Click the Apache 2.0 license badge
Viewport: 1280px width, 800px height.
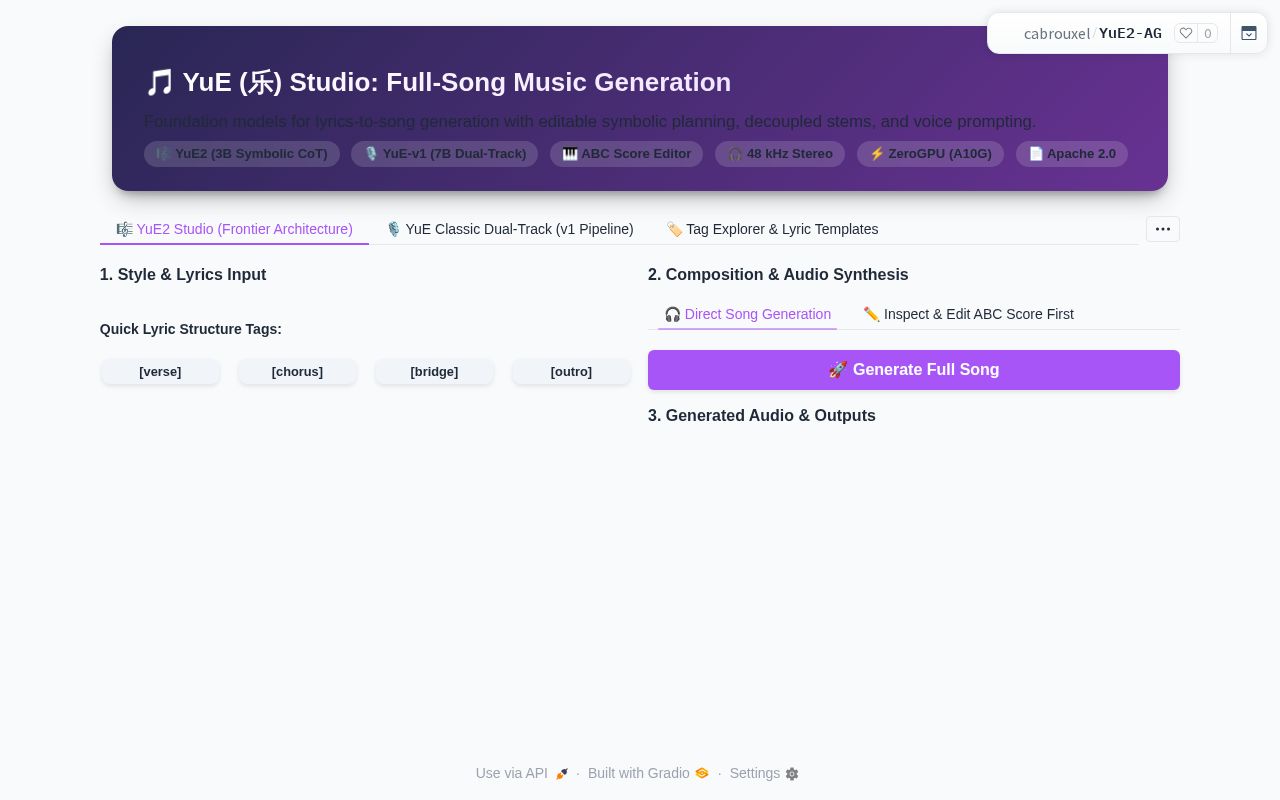pyautogui.click(x=1072, y=154)
